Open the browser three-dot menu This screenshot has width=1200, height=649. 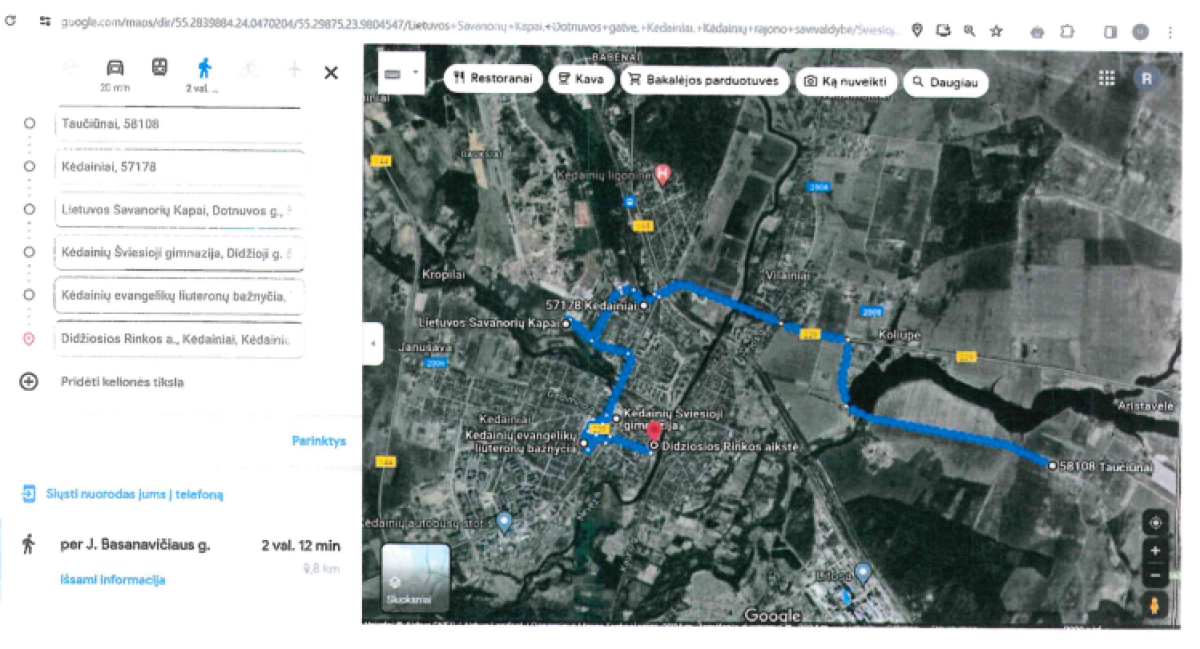click(x=1170, y=32)
